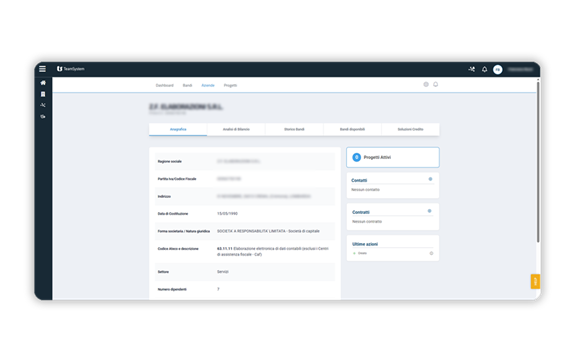Open notifications bell in dark header

(485, 69)
